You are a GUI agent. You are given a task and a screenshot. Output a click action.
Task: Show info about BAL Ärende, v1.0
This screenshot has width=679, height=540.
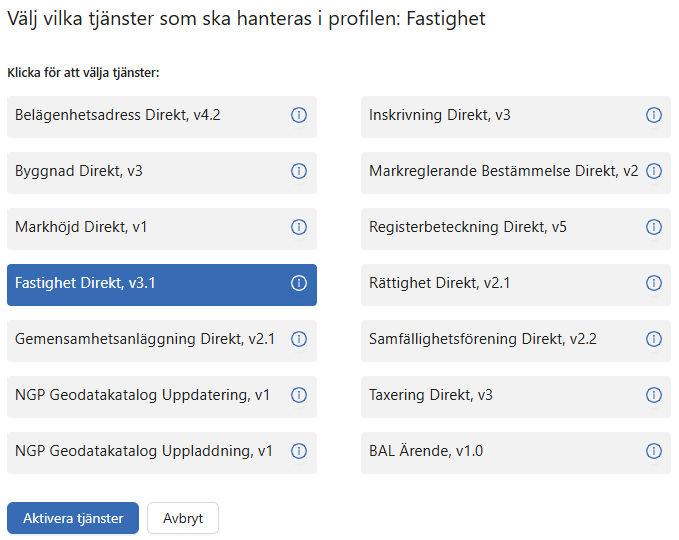coord(654,452)
